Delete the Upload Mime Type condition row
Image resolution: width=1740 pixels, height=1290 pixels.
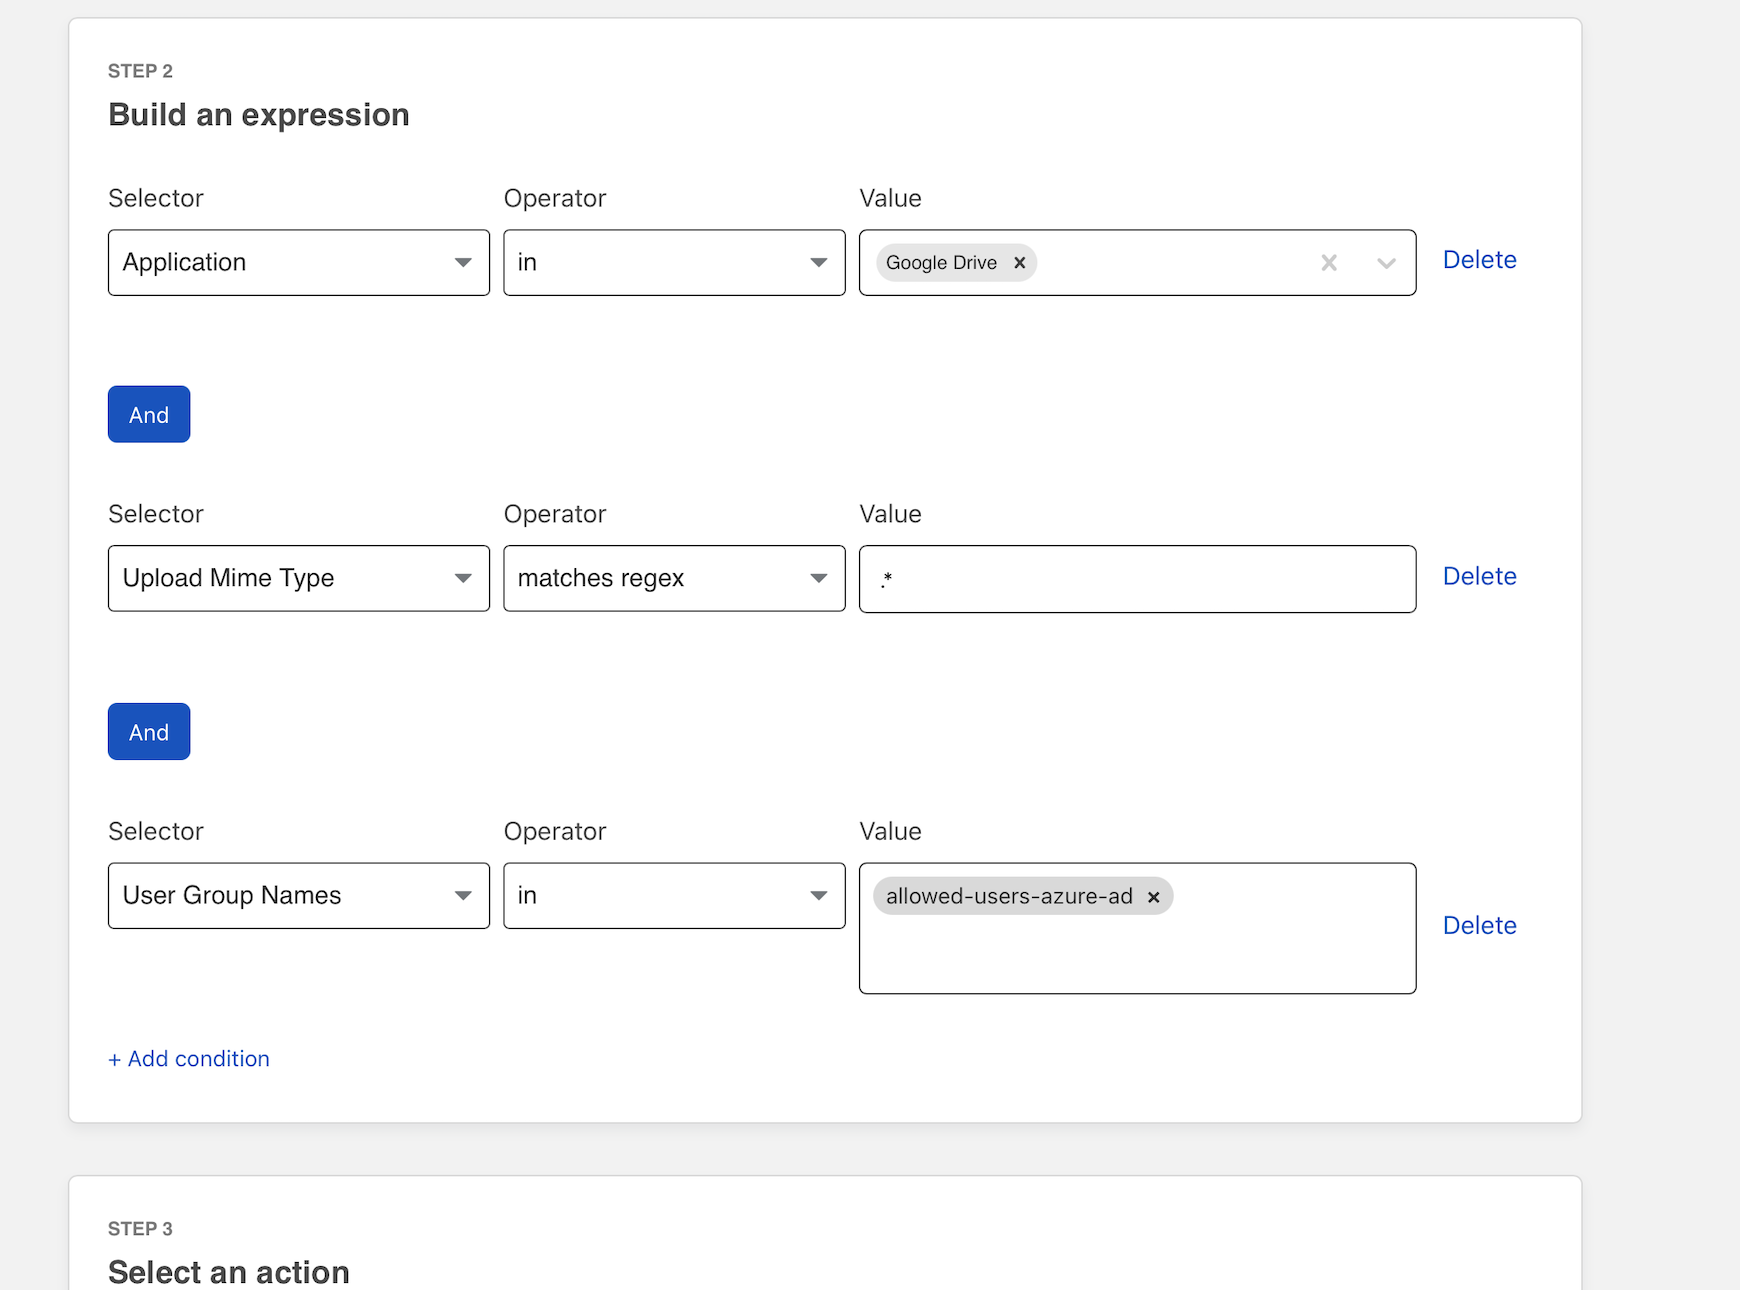(x=1479, y=576)
